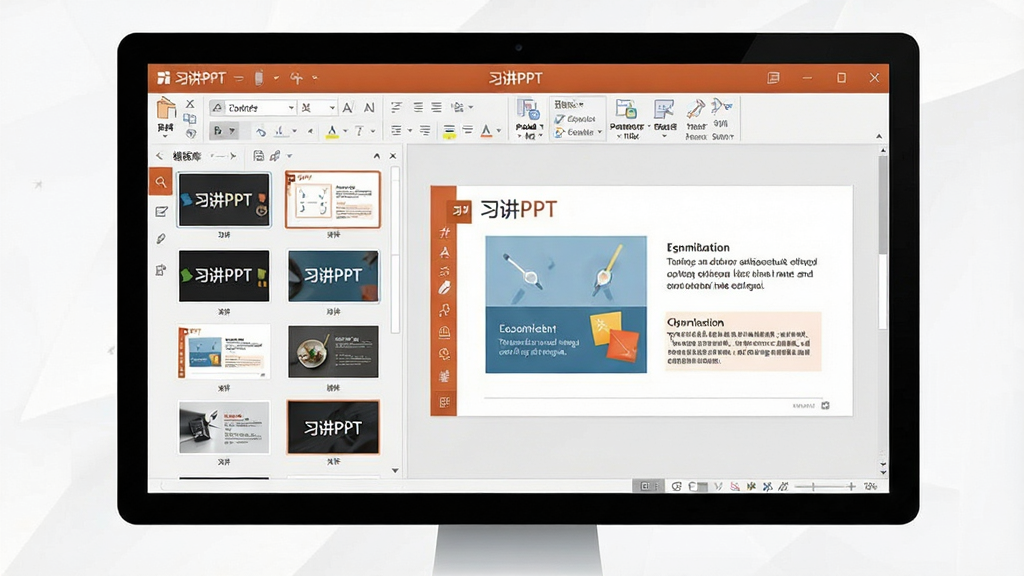Click the zoom percentage in status bar
1024x576 pixels.
point(871,487)
